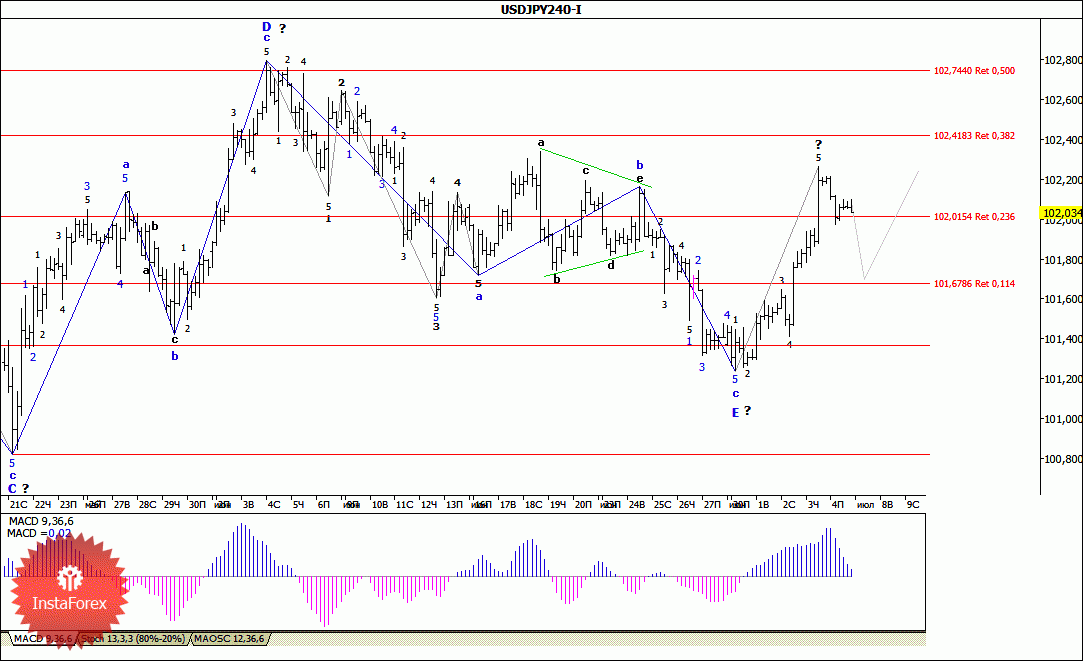Click the current price tag 102,034
This screenshot has width=1083, height=661.
(1062, 213)
